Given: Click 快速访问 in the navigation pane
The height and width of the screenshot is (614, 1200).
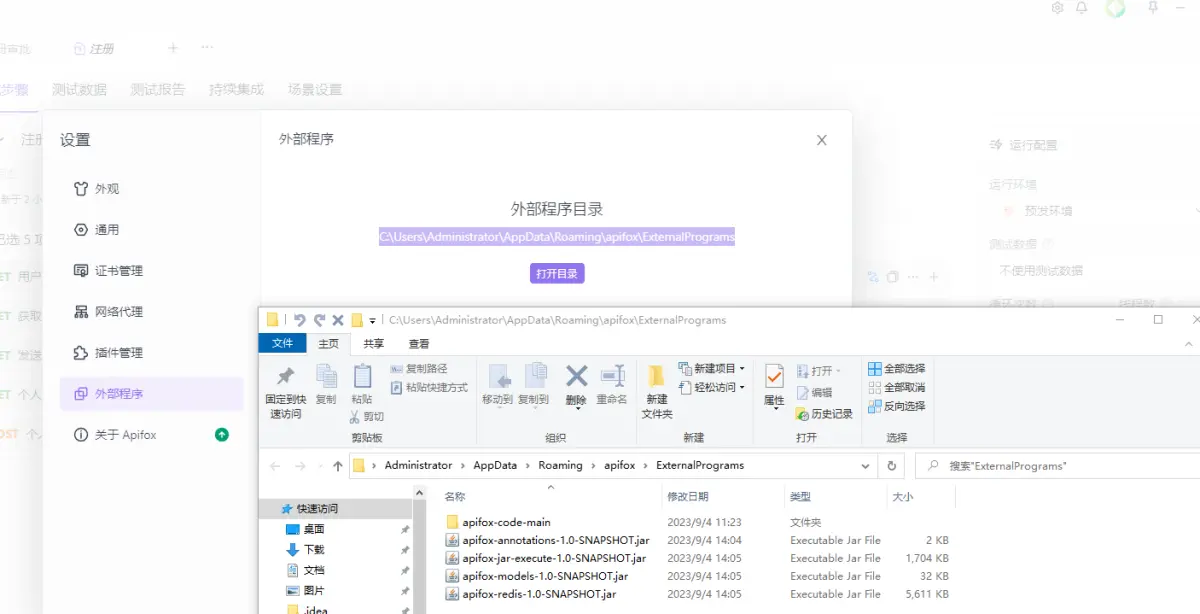Looking at the screenshot, I should pos(317,508).
